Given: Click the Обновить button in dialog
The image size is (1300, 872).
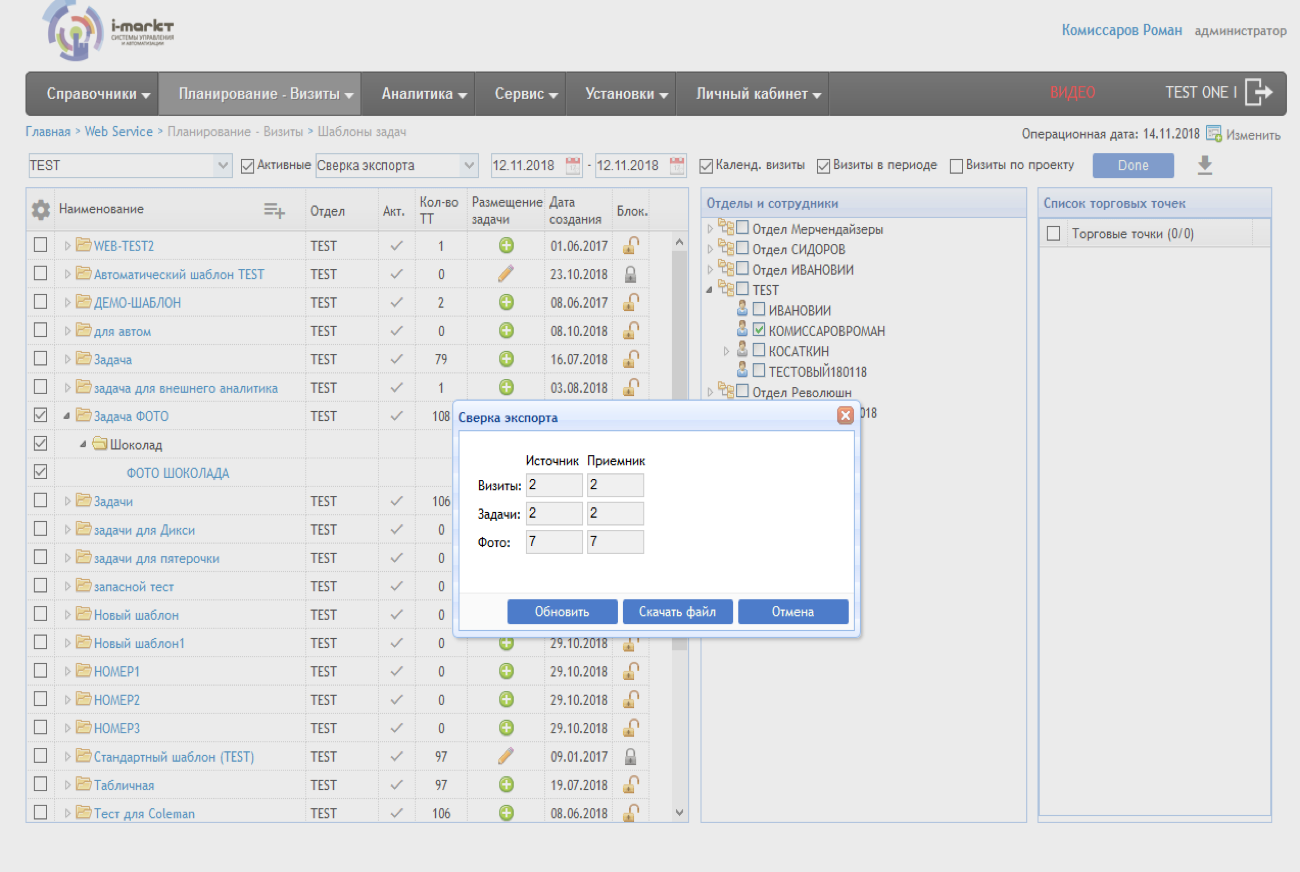Looking at the screenshot, I should click(x=562, y=612).
